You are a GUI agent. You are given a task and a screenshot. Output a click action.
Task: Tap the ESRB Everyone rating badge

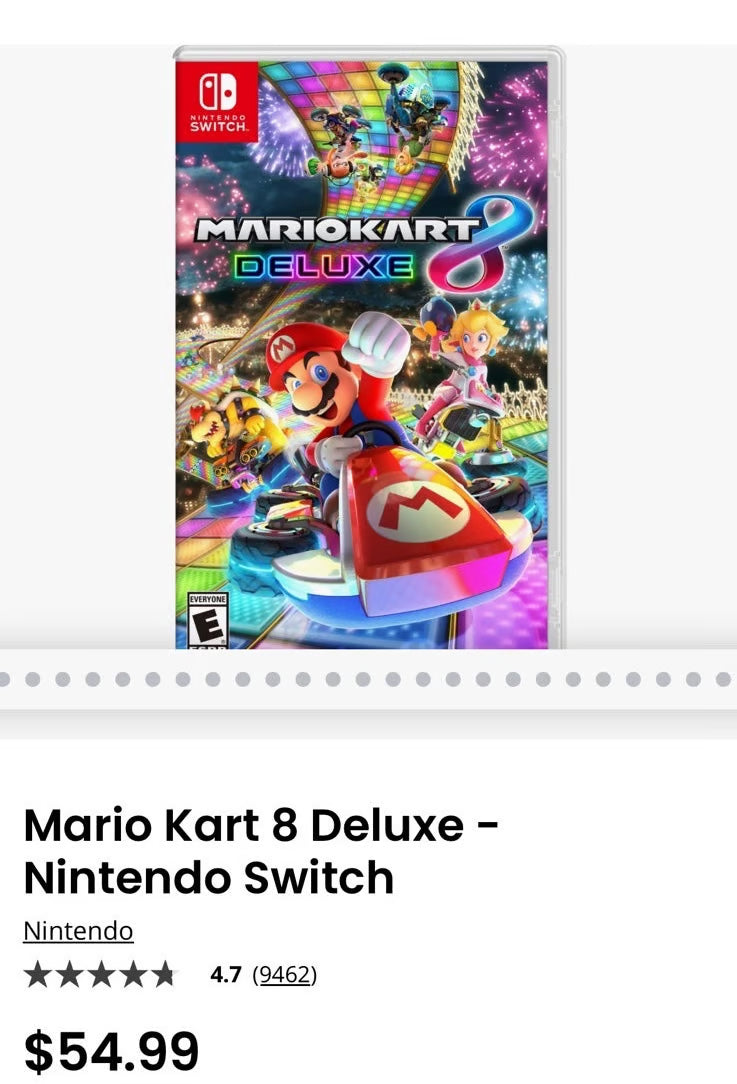click(x=208, y=619)
